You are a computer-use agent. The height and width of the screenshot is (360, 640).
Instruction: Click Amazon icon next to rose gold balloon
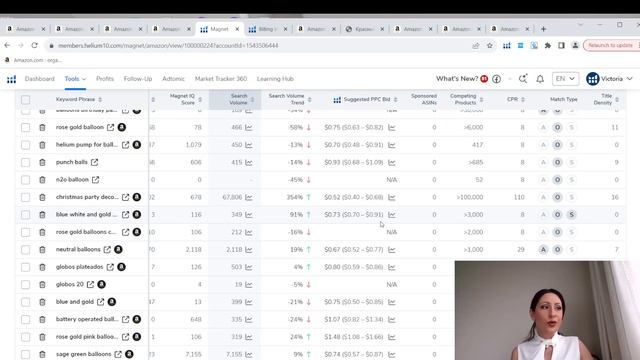(122, 127)
